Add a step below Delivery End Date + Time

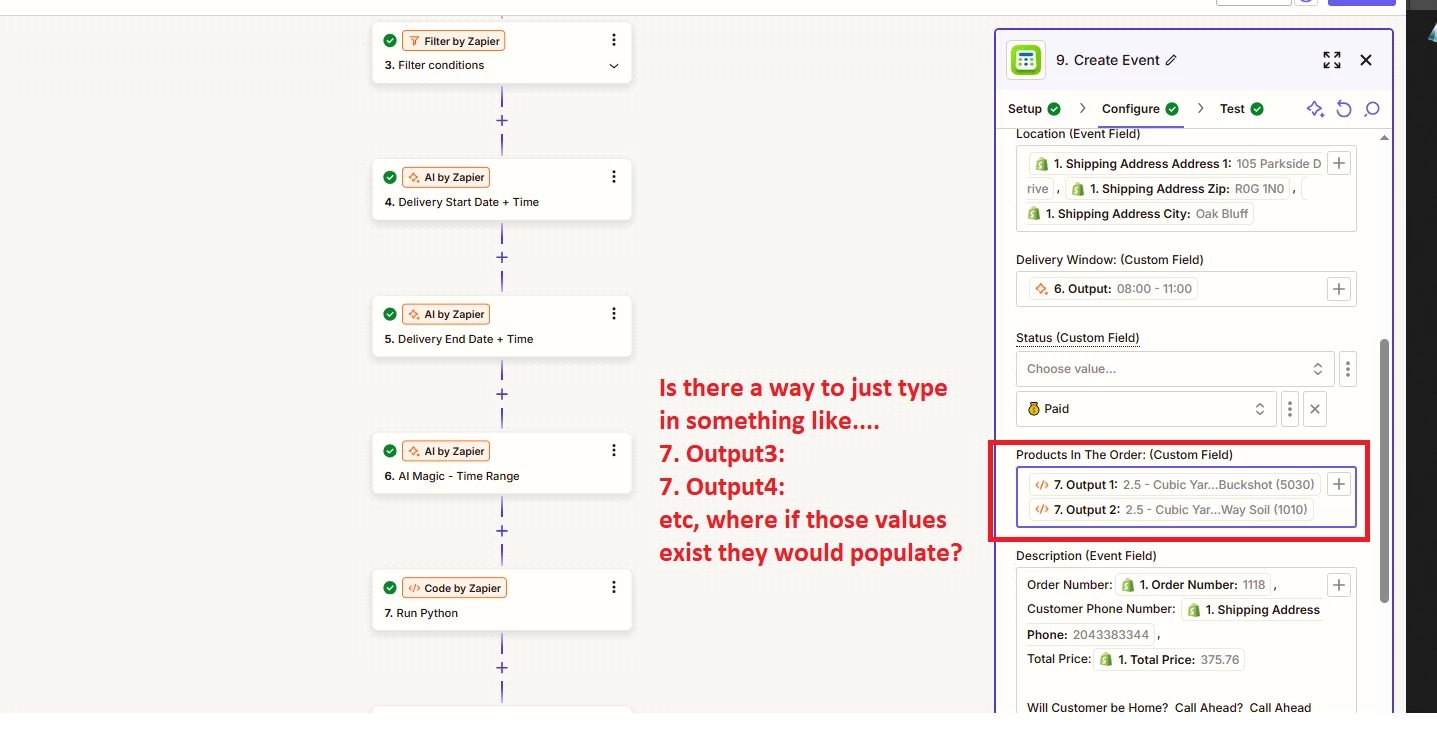(x=502, y=394)
